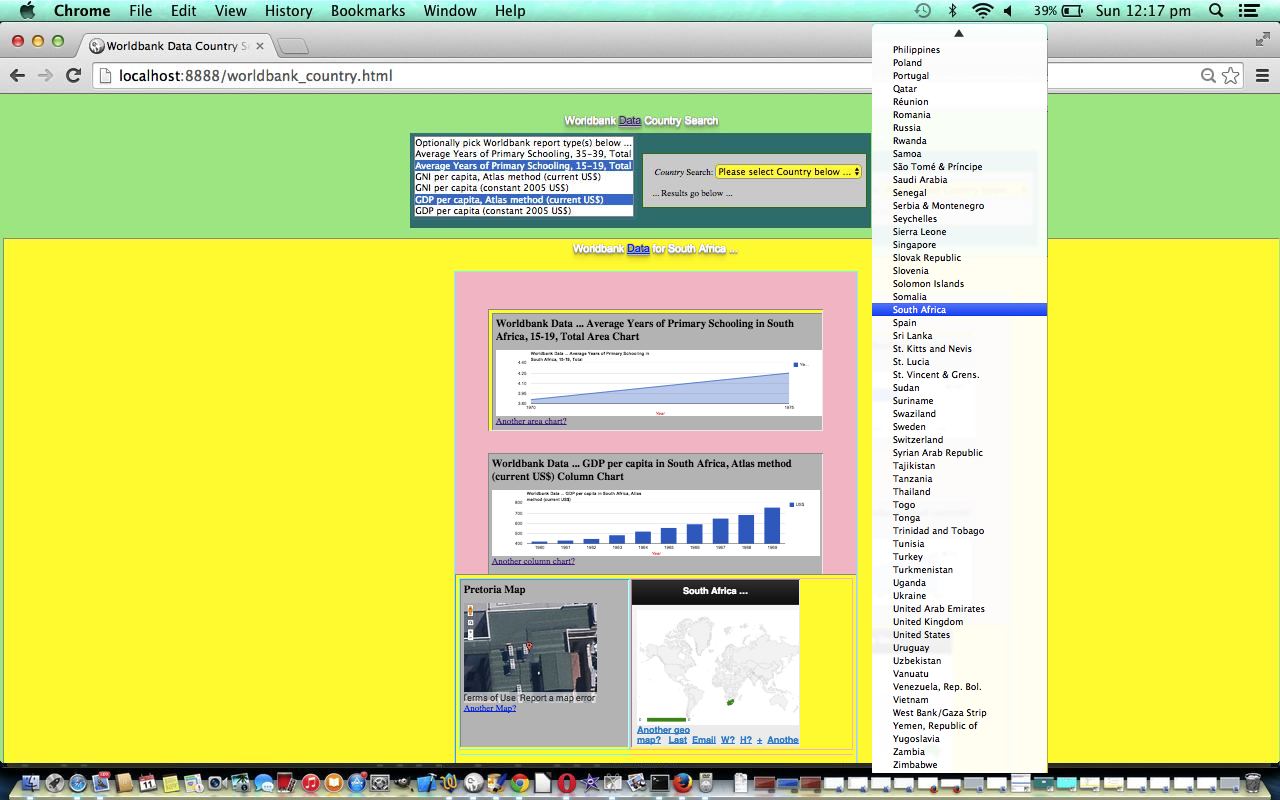The height and width of the screenshot is (800, 1280).
Task: Click the 'W?' link under geo map
Action: [x=728, y=740]
